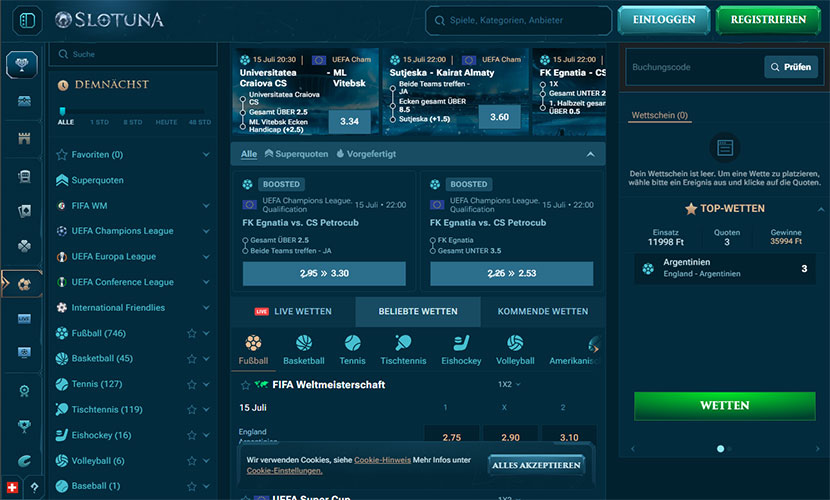Favorite Eishockey (16) with star
Image resolution: width=830 pixels, height=500 pixels.
pyautogui.click(x=192, y=435)
